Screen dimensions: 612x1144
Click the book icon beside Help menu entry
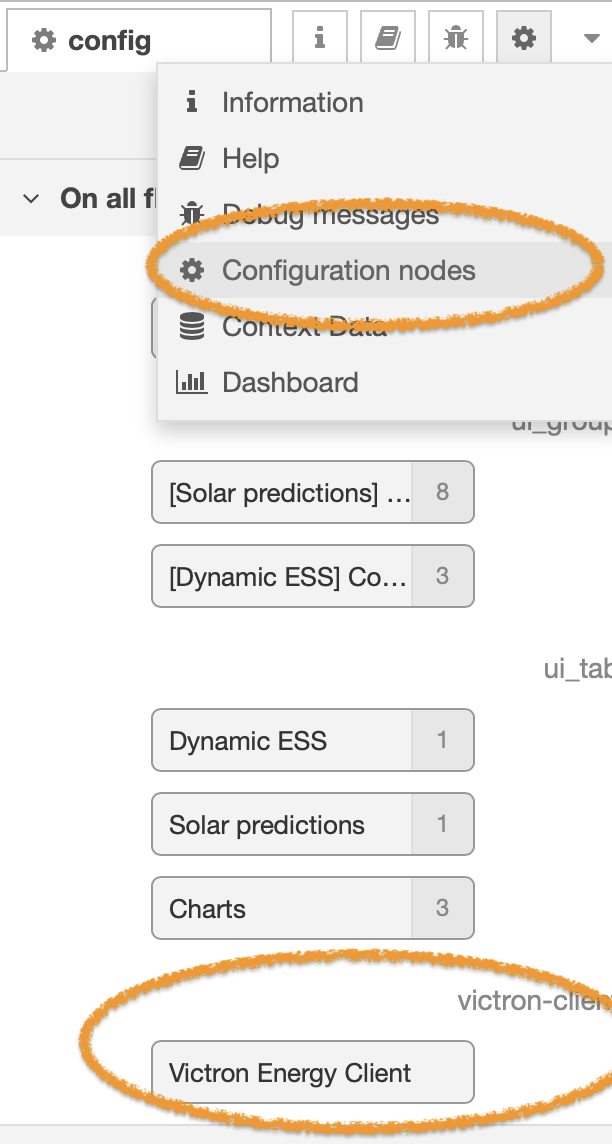coord(192,158)
